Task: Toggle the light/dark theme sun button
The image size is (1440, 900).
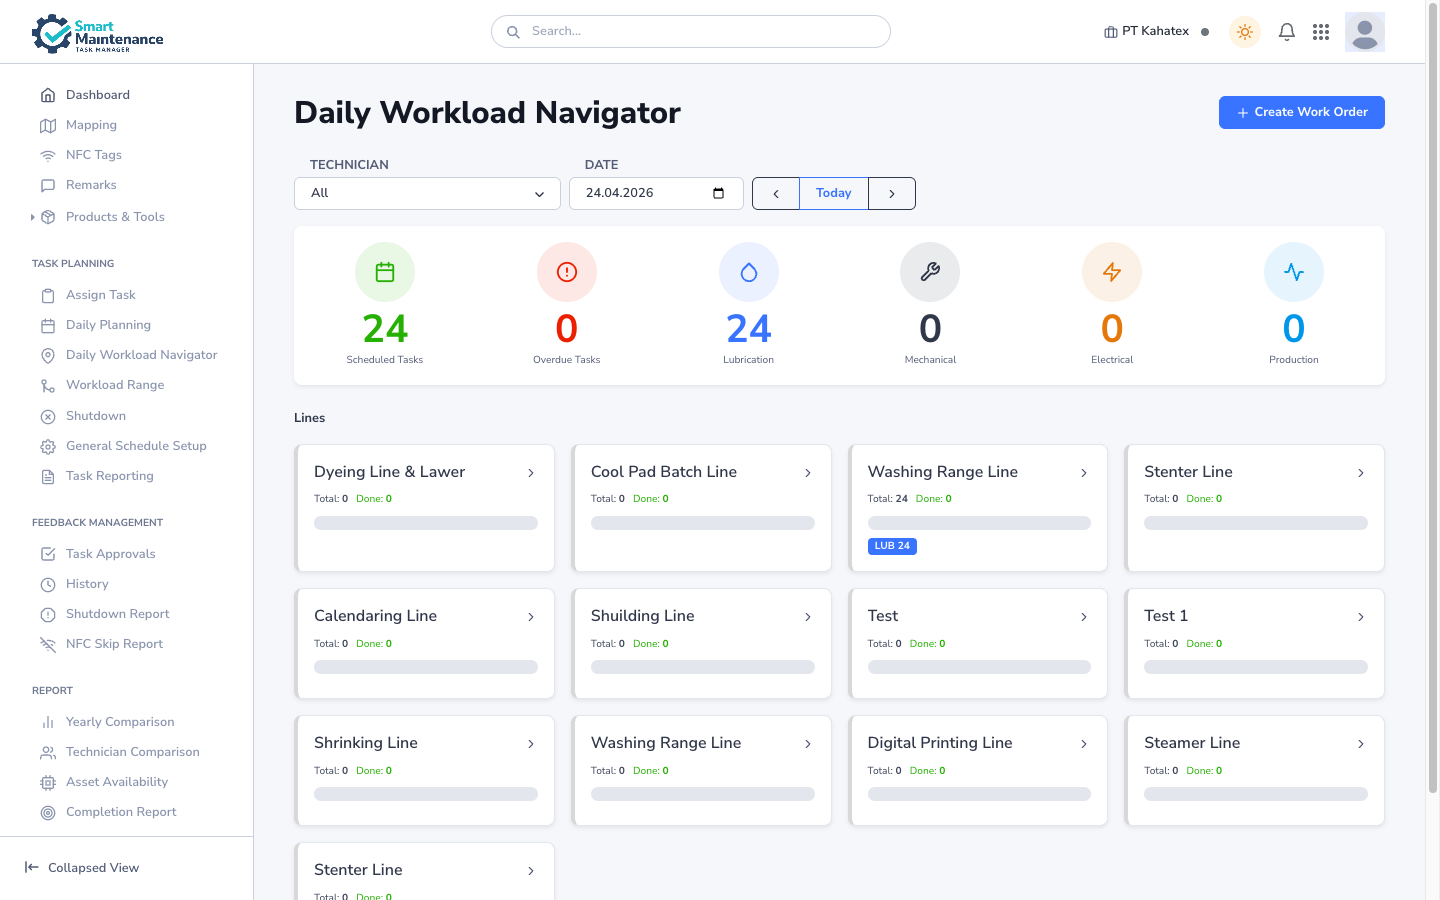Action: [1245, 32]
